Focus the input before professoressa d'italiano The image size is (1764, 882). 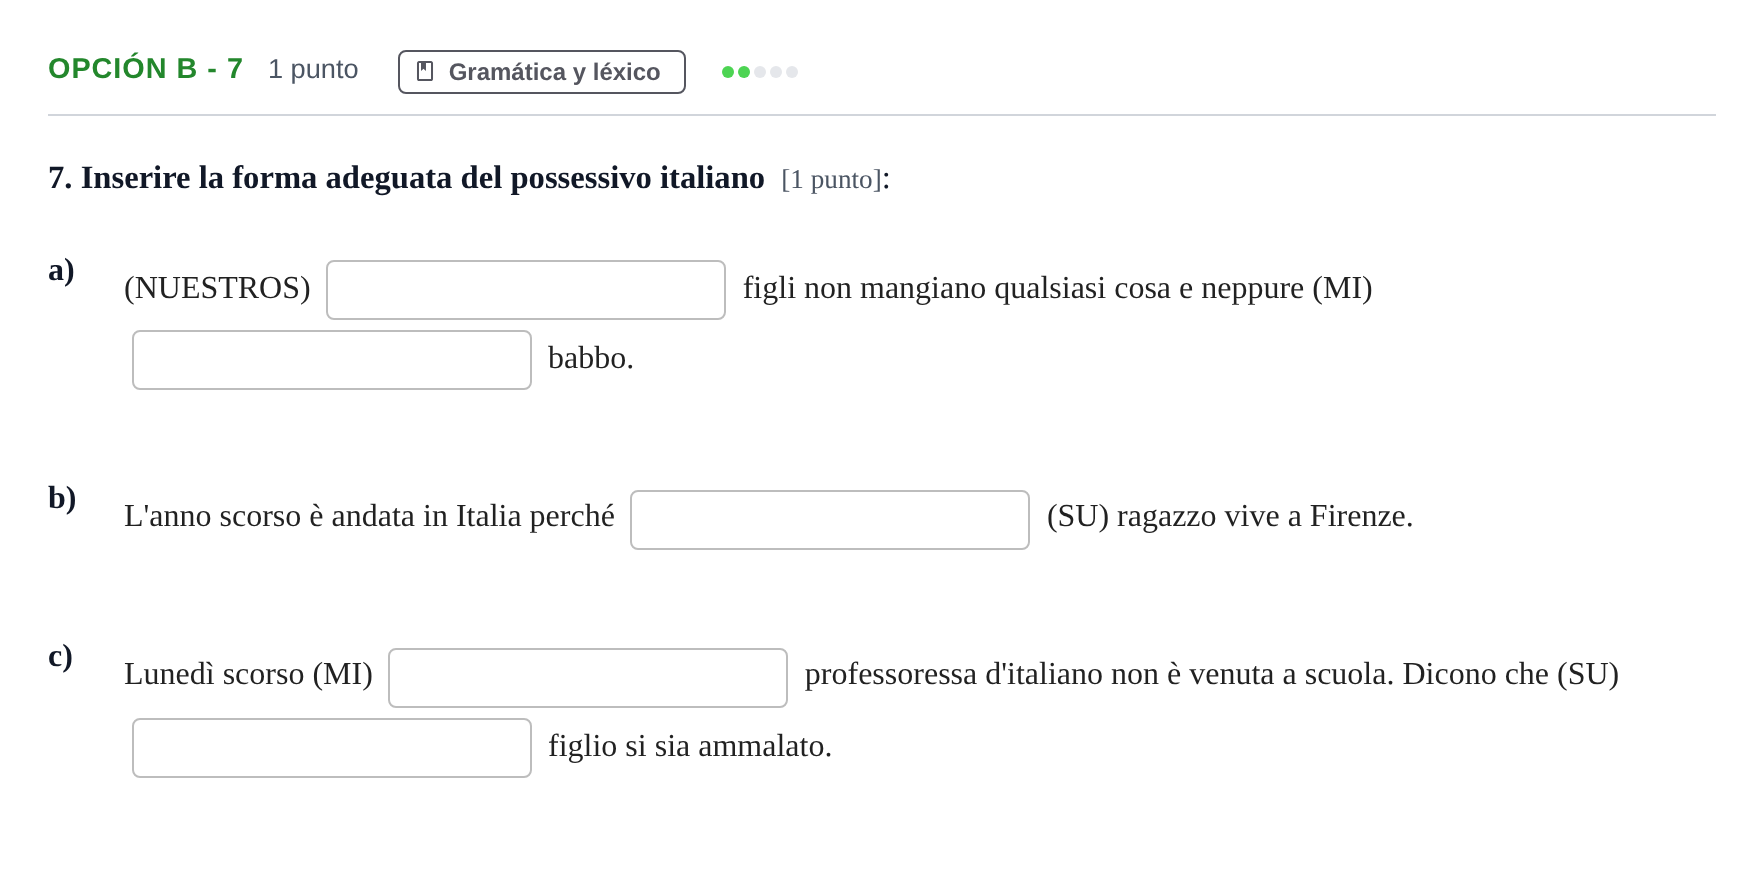(588, 678)
